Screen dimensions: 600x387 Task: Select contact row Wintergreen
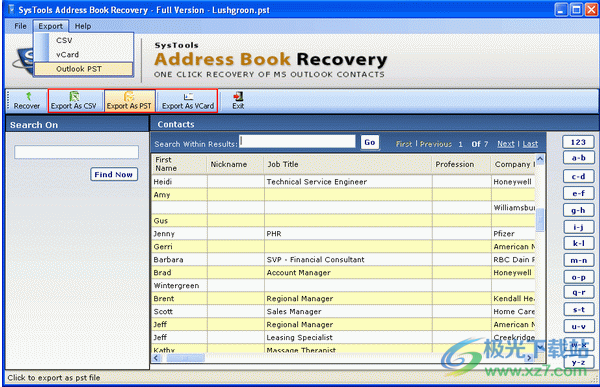(x=343, y=286)
